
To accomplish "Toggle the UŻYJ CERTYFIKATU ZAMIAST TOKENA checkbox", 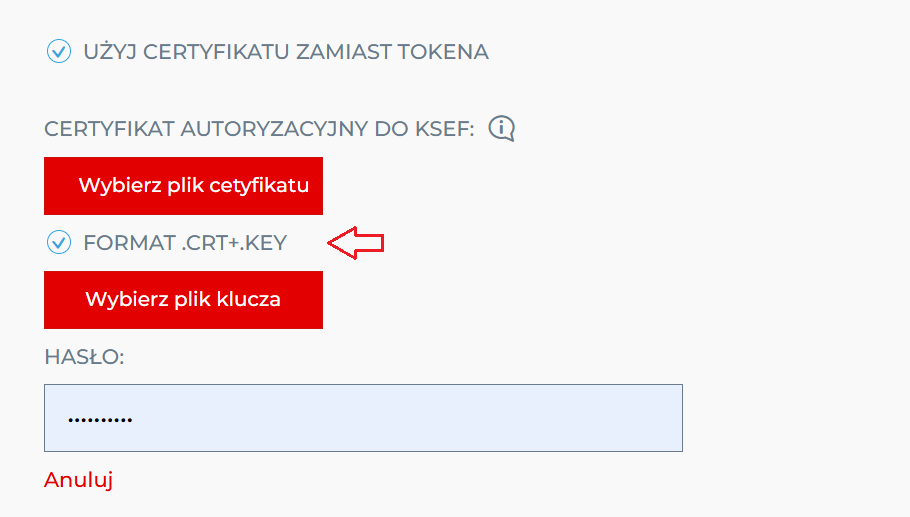I will pyautogui.click(x=59, y=51).
